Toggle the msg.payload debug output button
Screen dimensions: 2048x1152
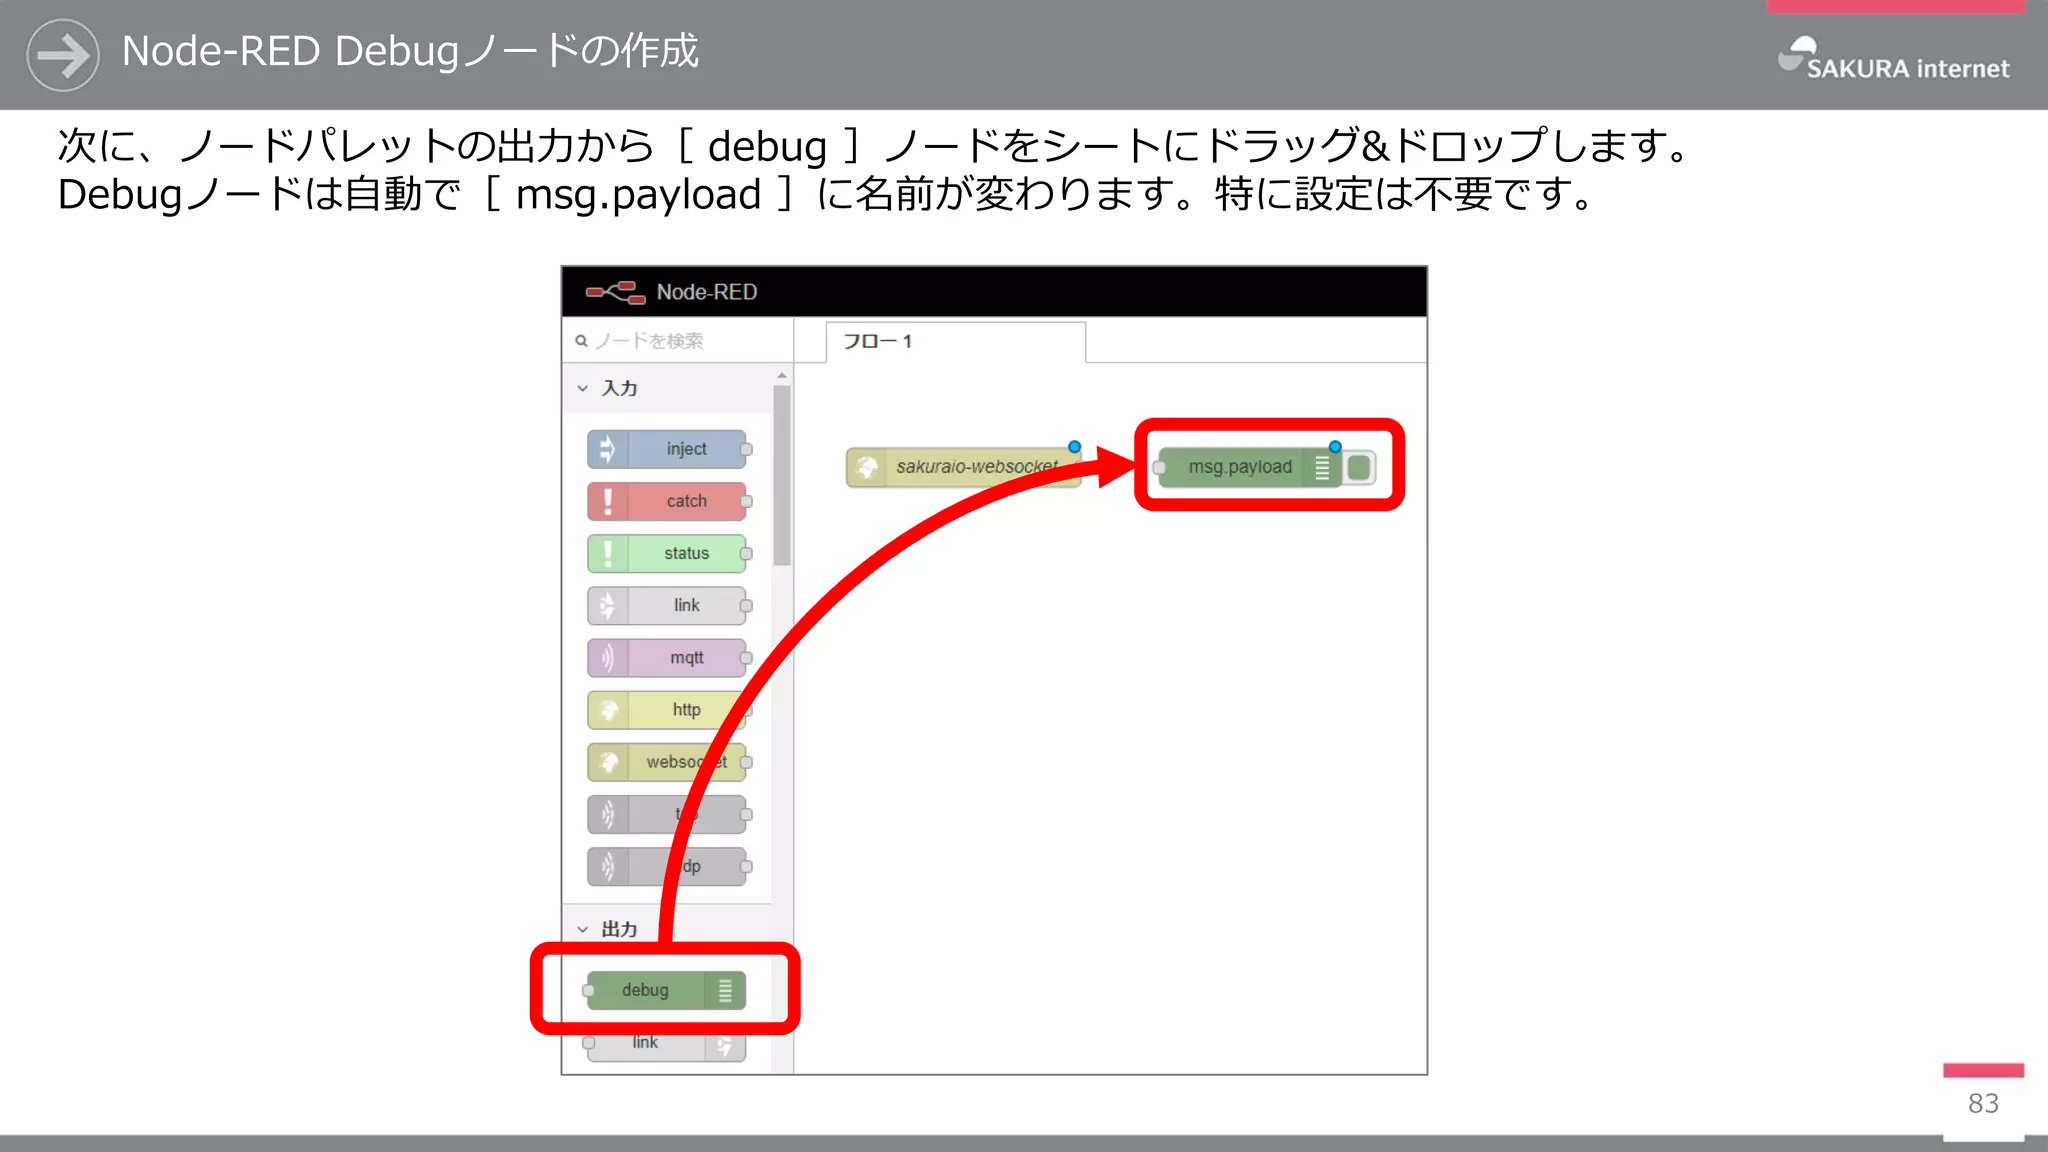[1359, 467]
